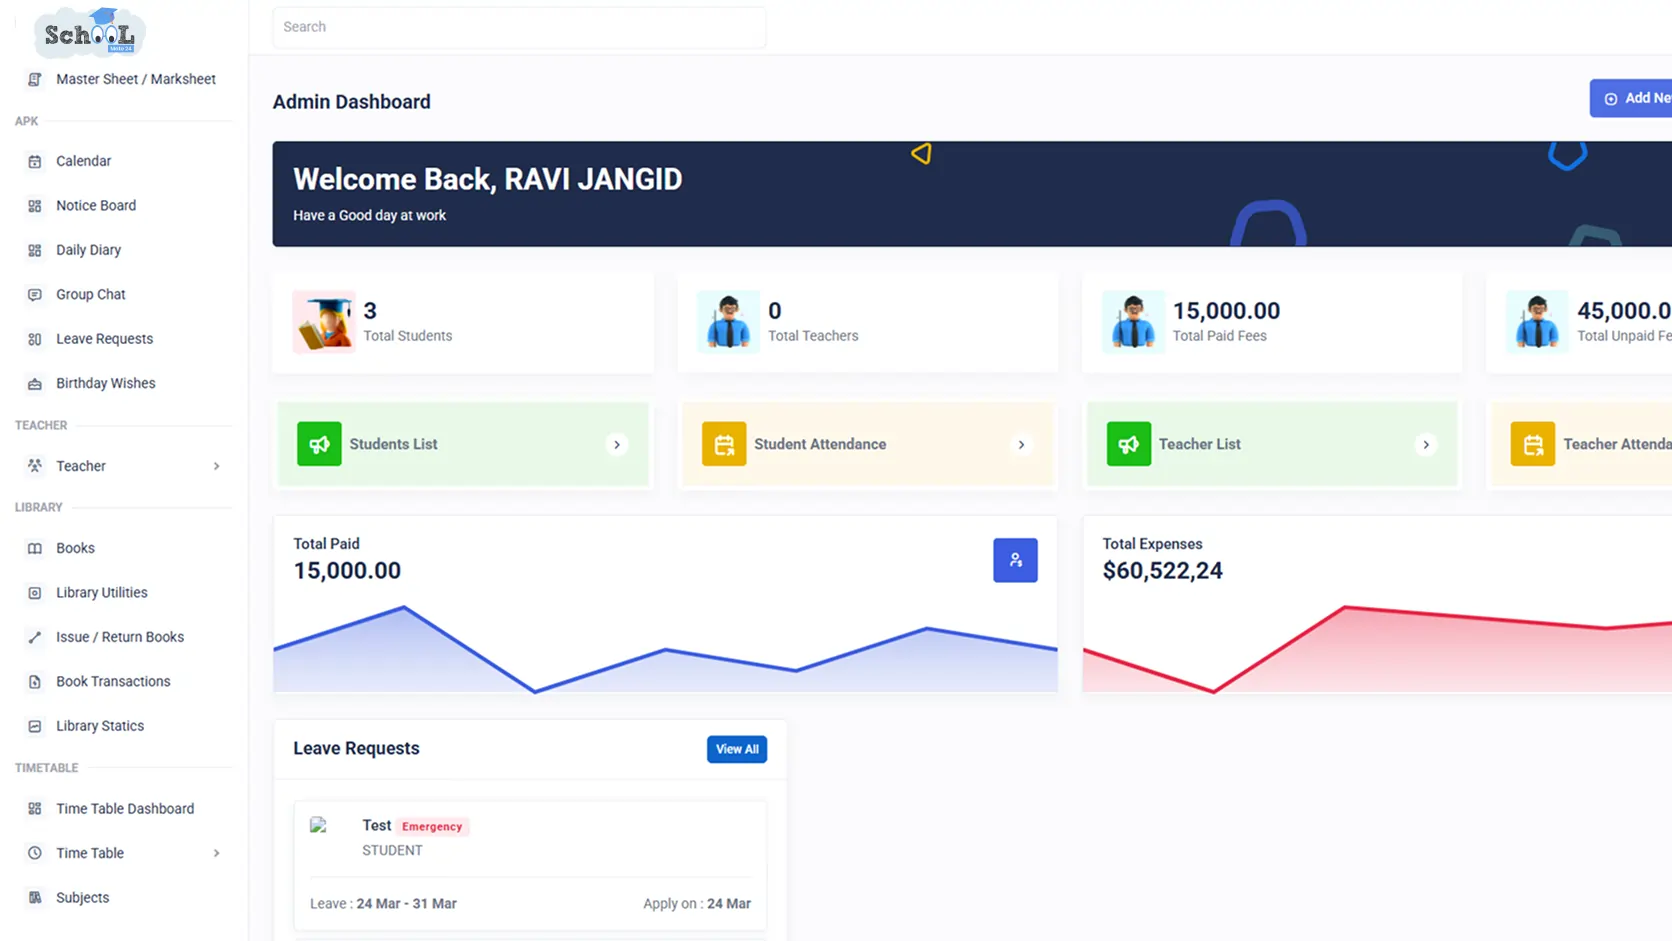Click the Time Table clock icon
This screenshot has width=1672, height=941.
click(x=35, y=853)
